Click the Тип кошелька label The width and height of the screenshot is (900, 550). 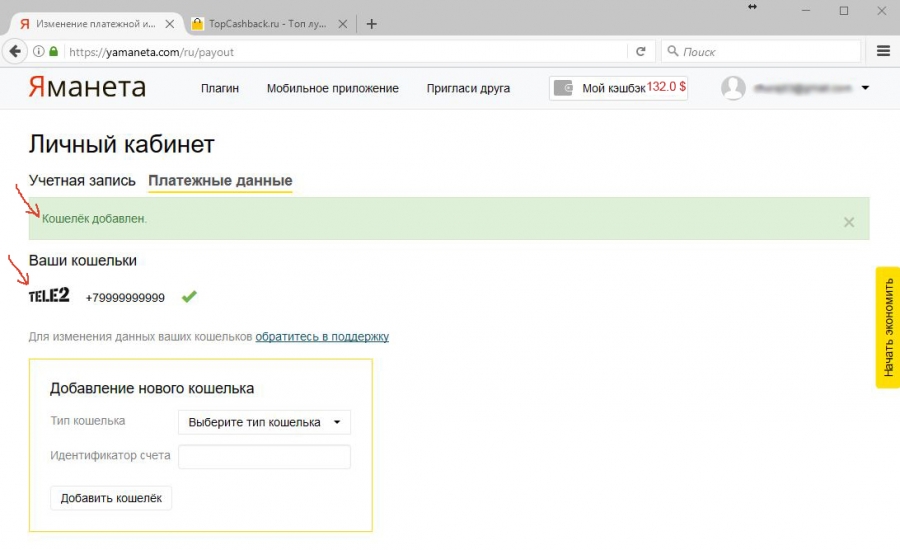(88, 420)
